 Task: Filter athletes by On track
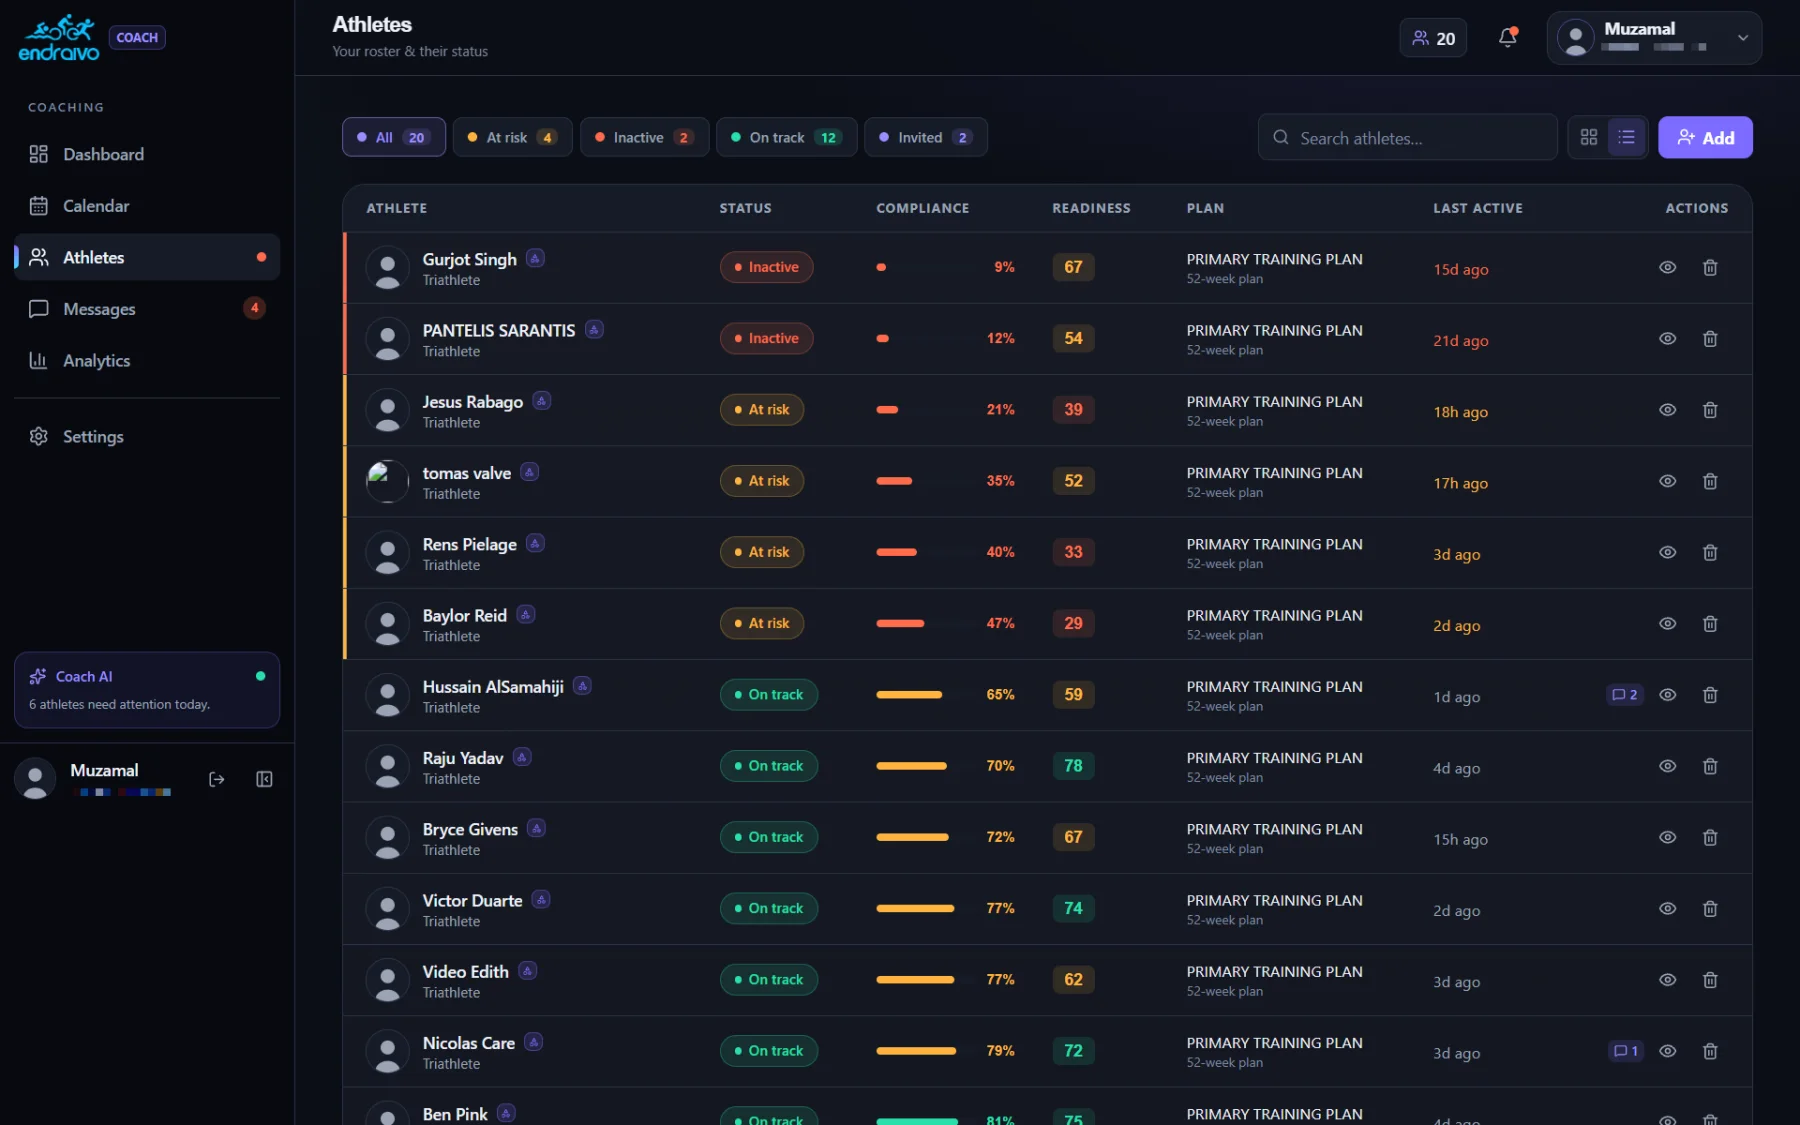[x=786, y=137]
